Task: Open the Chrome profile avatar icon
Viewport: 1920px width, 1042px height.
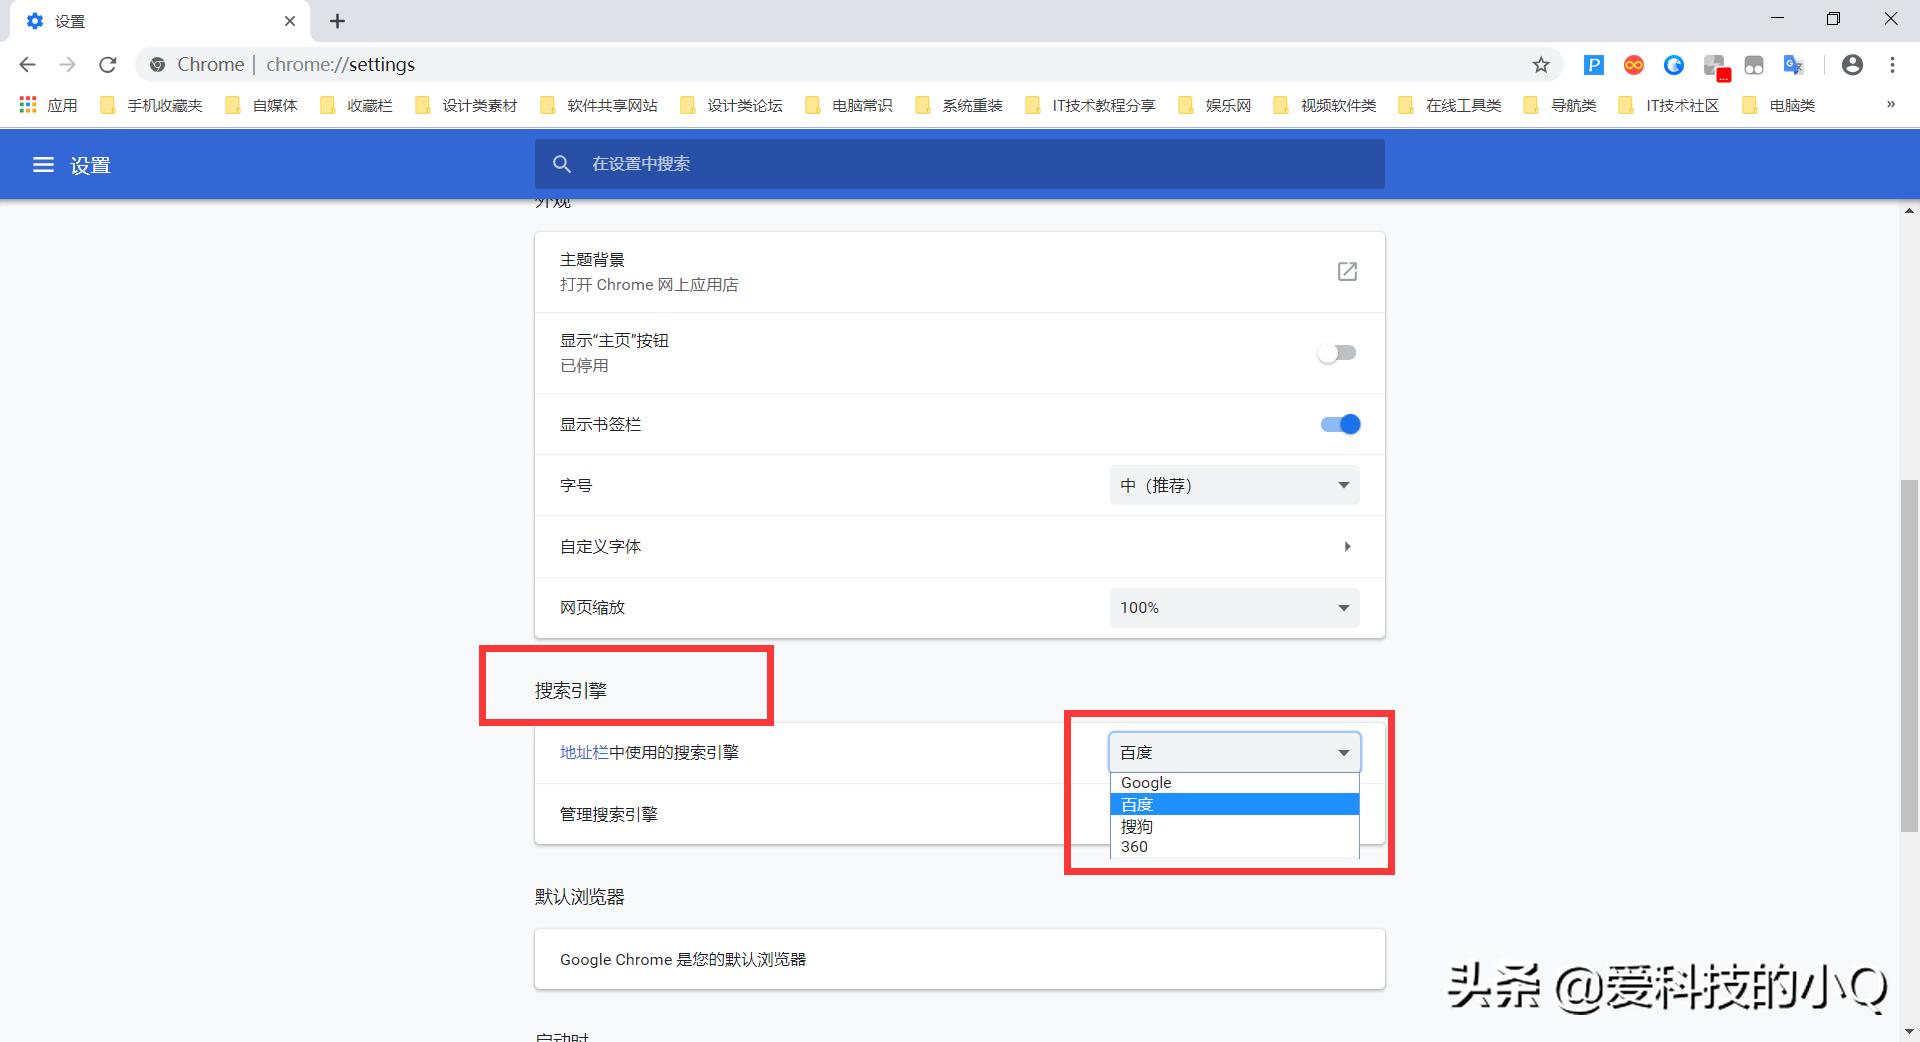Action: point(1852,64)
